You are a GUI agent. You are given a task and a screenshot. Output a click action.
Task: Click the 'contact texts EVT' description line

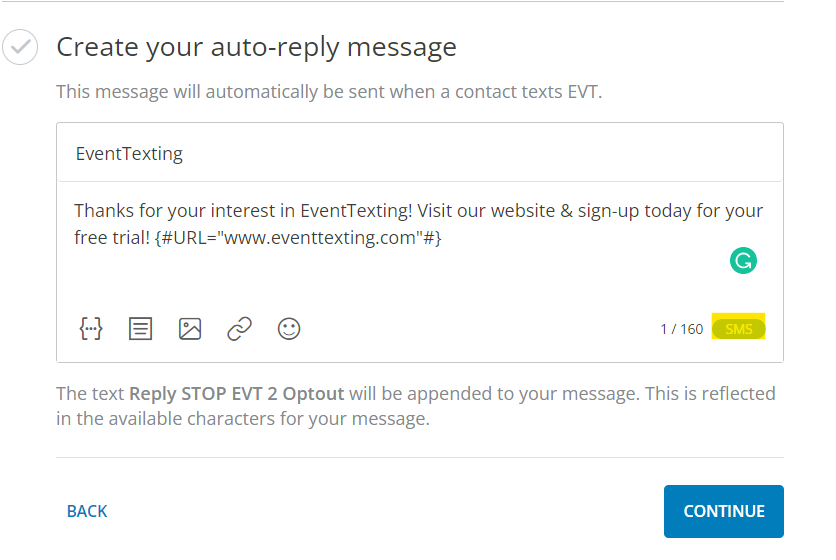[x=329, y=92]
